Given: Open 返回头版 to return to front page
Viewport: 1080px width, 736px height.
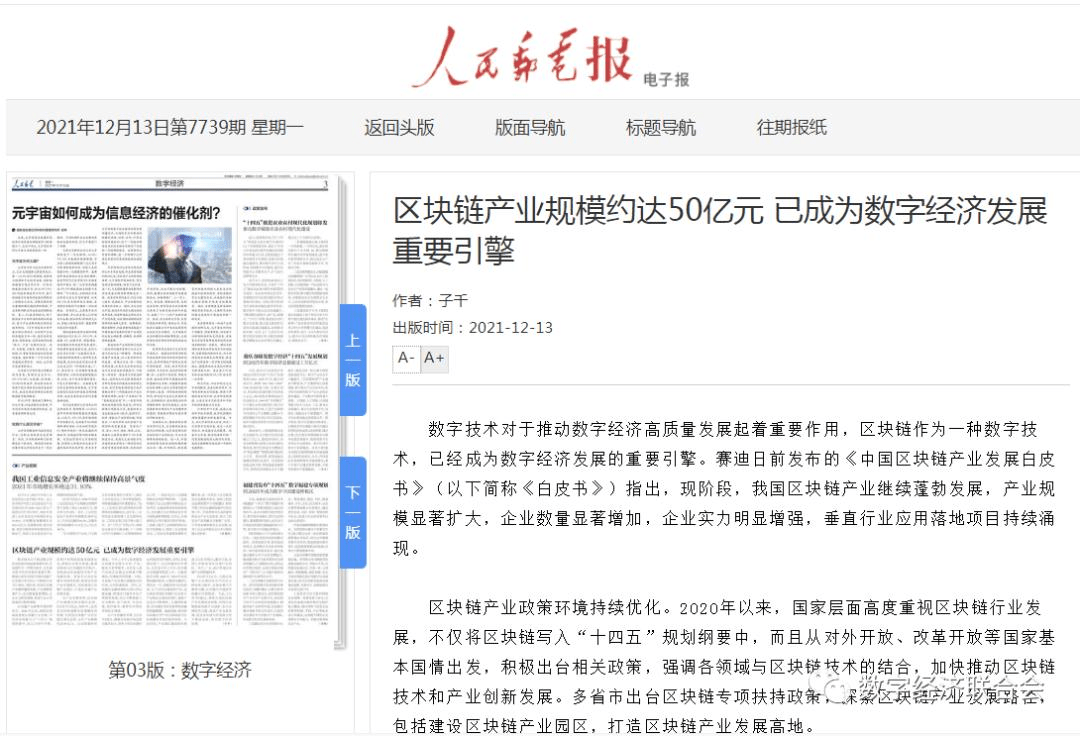Looking at the screenshot, I should point(397,127).
